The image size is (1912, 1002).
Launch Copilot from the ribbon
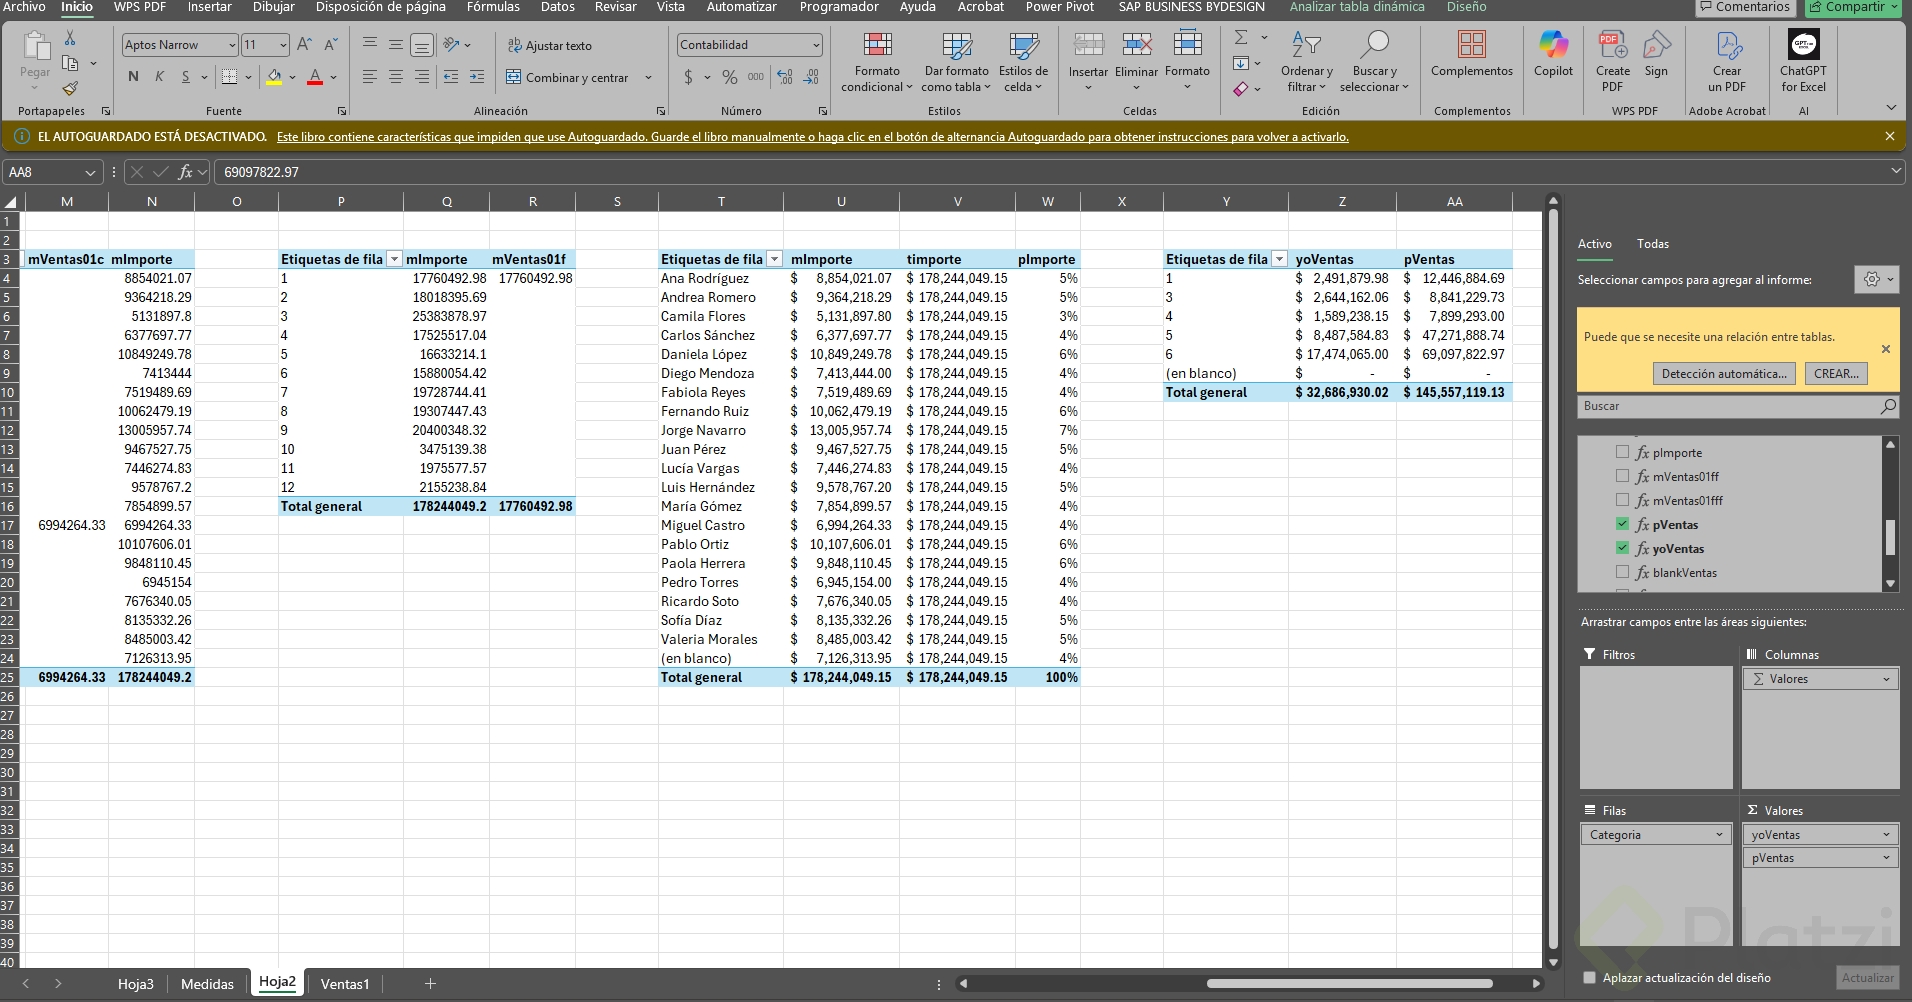pos(1553,55)
